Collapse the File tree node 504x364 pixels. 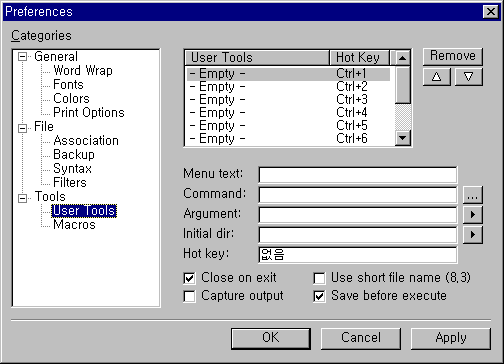click(22, 128)
